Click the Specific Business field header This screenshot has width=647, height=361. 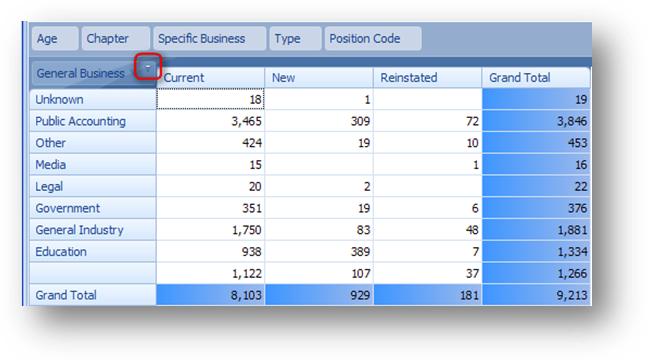(210, 38)
